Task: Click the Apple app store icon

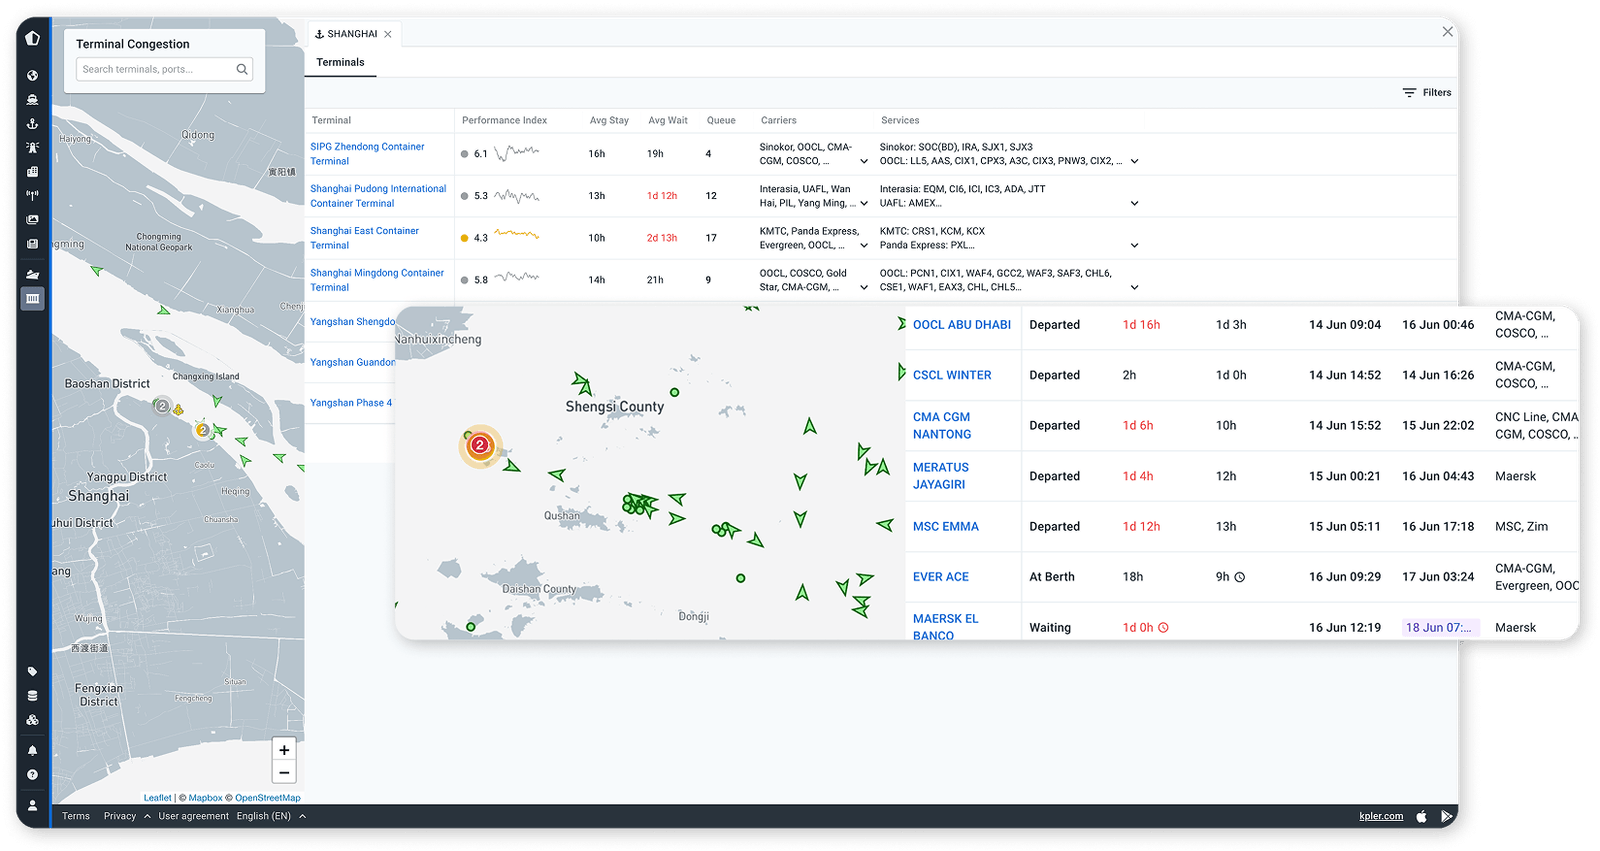Action: tap(1421, 816)
